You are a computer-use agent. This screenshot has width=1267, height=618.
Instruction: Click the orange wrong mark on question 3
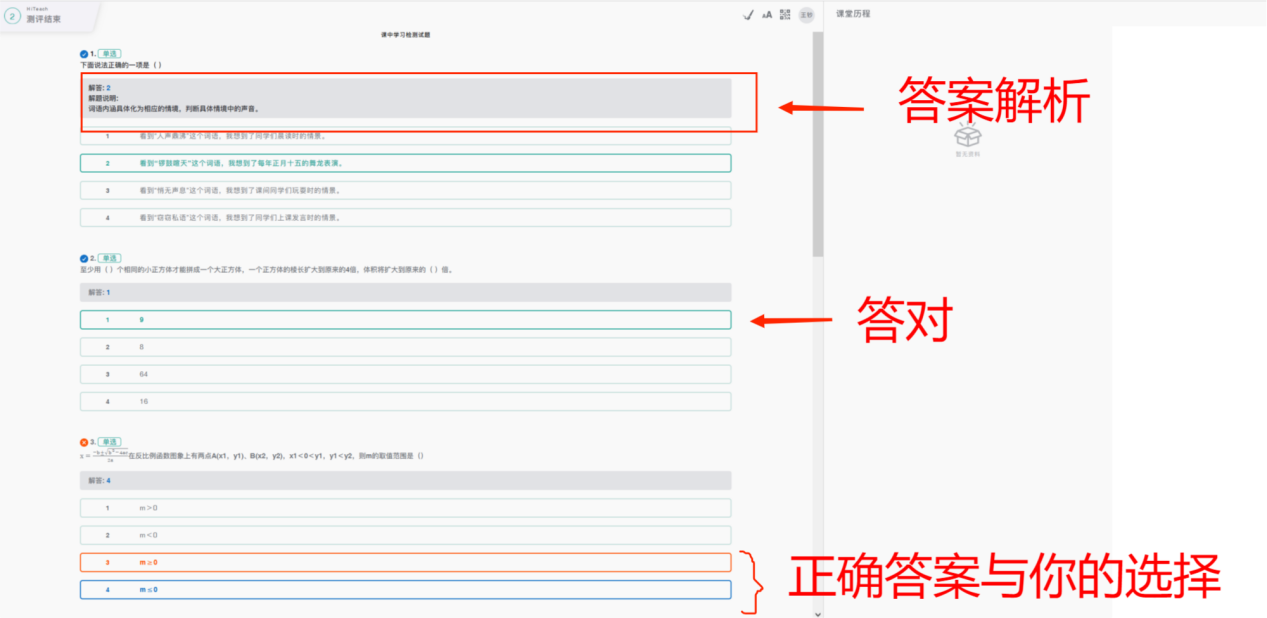84,442
